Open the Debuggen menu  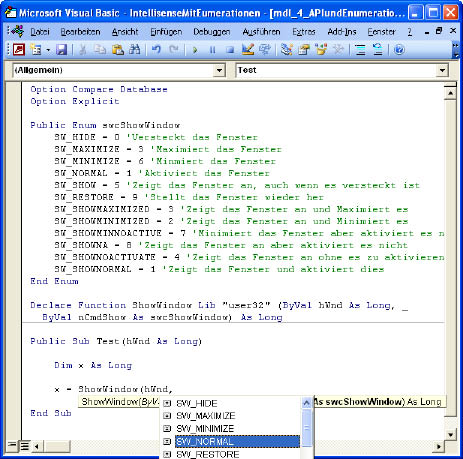(212, 32)
